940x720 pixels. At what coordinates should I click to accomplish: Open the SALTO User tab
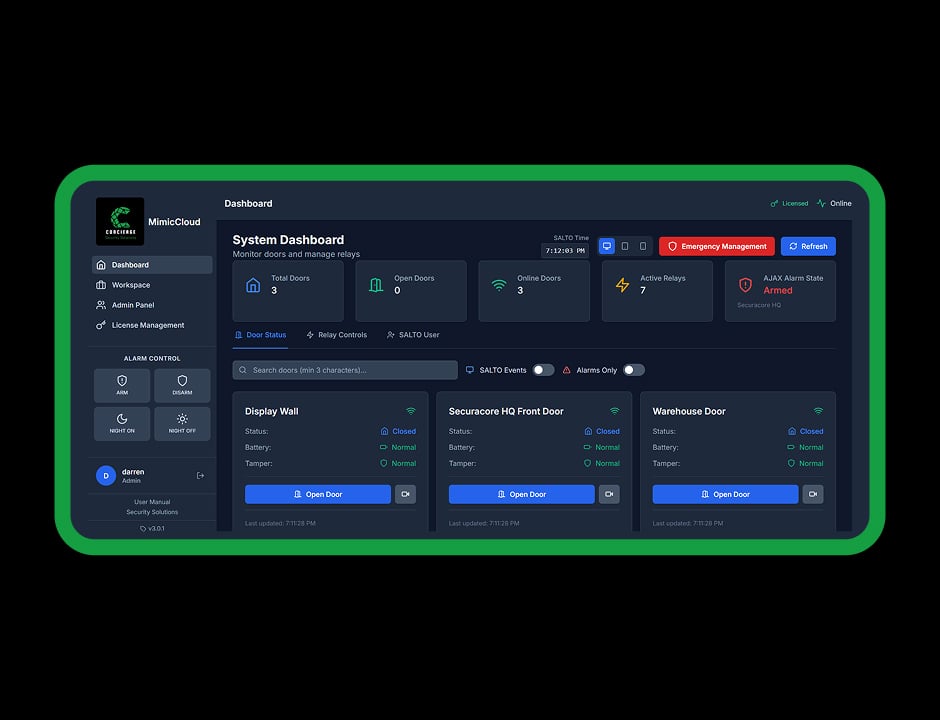413,335
